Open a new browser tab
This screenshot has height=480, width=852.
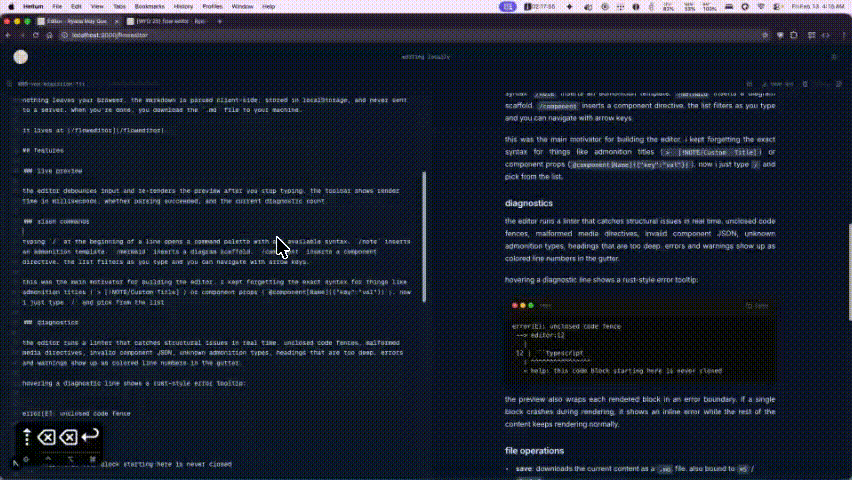[220, 21]
